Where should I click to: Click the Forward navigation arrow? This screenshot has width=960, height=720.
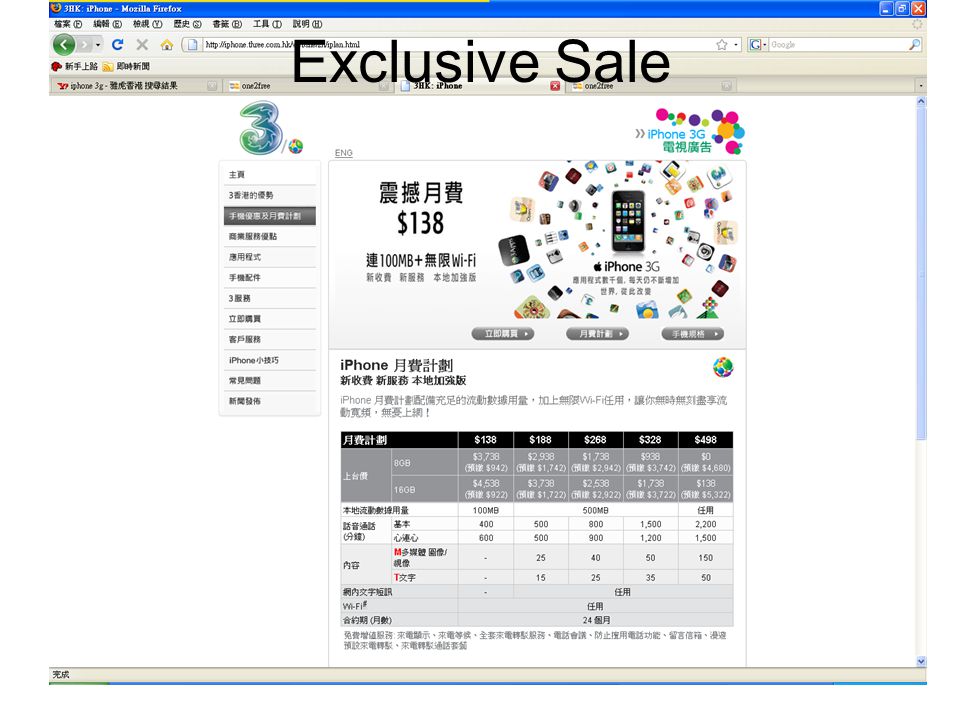click(x=84, y=45)
